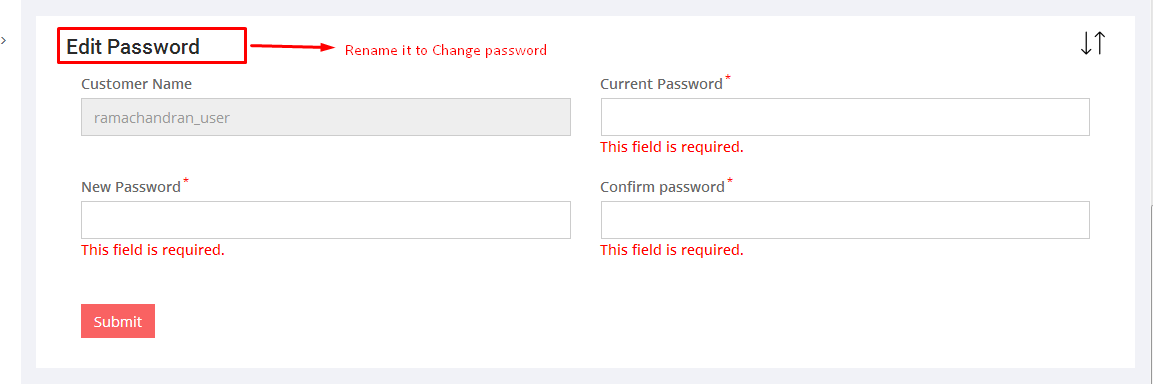Click the error message under Current Password
The image size is (1153, 384).
(x=672, y=147)
